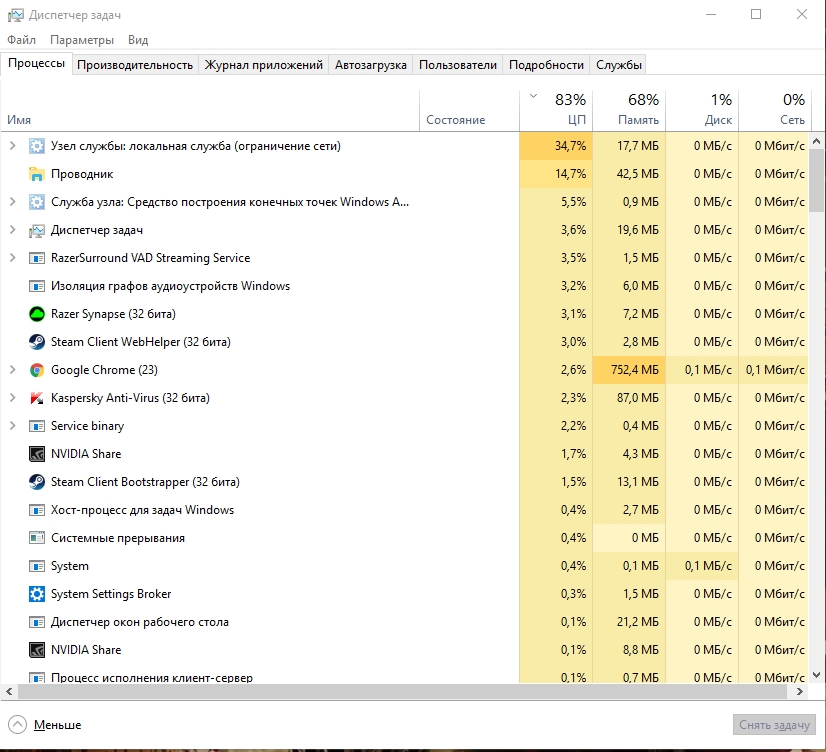Image resolution: width=826 pixels, height=752 pixels.
Task: Click the Google Chrome process icon
Action: coord(37,370)
